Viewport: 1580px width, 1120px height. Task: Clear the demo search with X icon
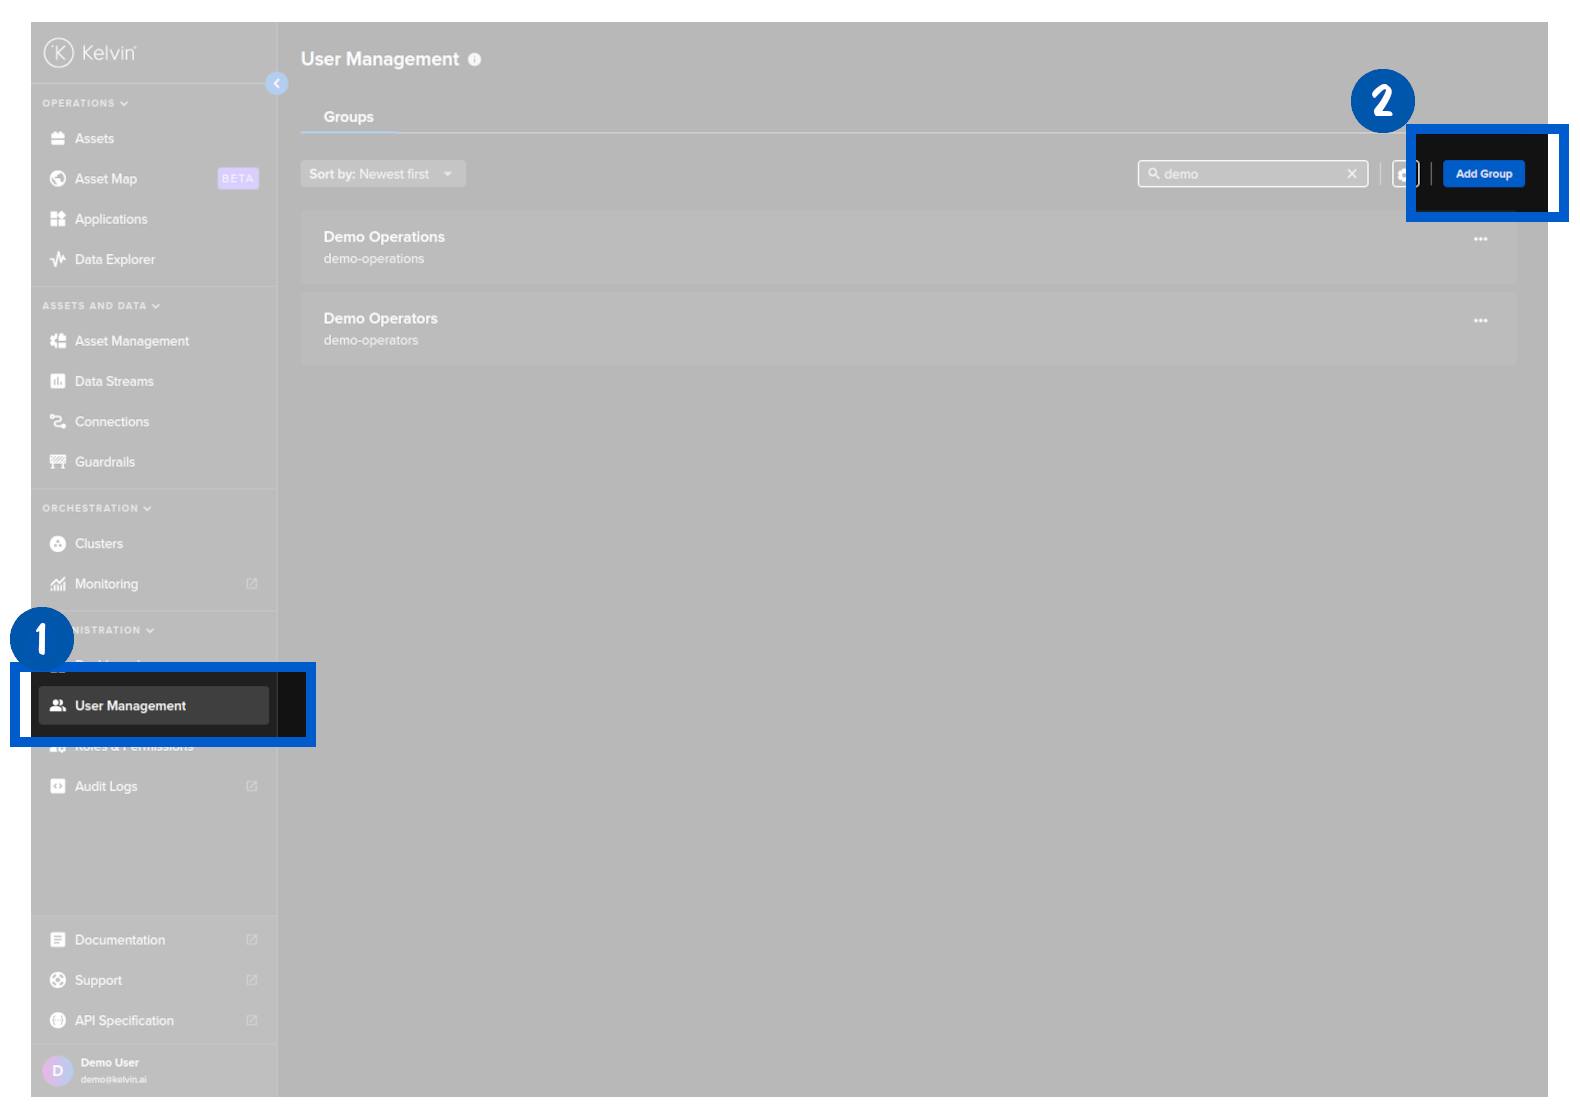tap(1352, 174)
